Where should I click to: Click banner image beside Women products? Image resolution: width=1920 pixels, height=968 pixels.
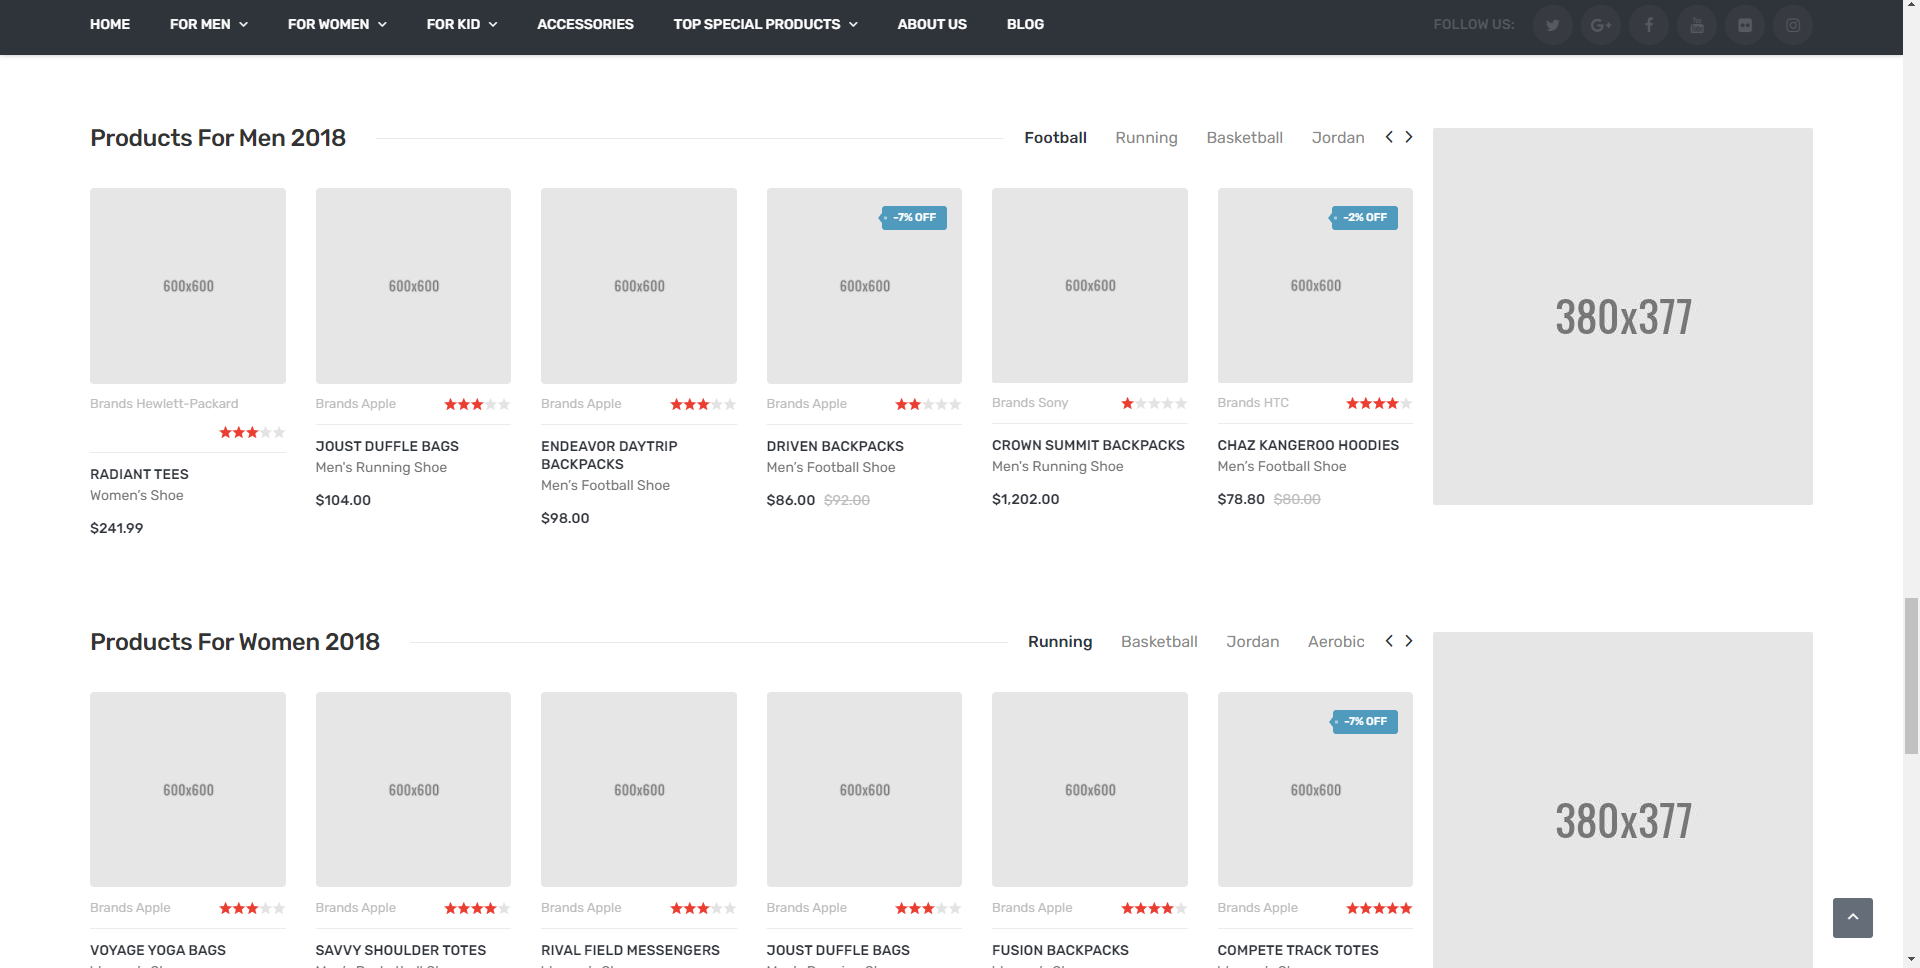click(x=1622, y=800)
